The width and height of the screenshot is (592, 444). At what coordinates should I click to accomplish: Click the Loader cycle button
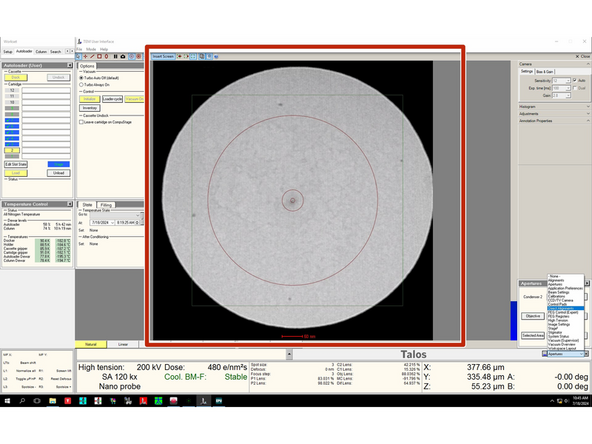113,99
